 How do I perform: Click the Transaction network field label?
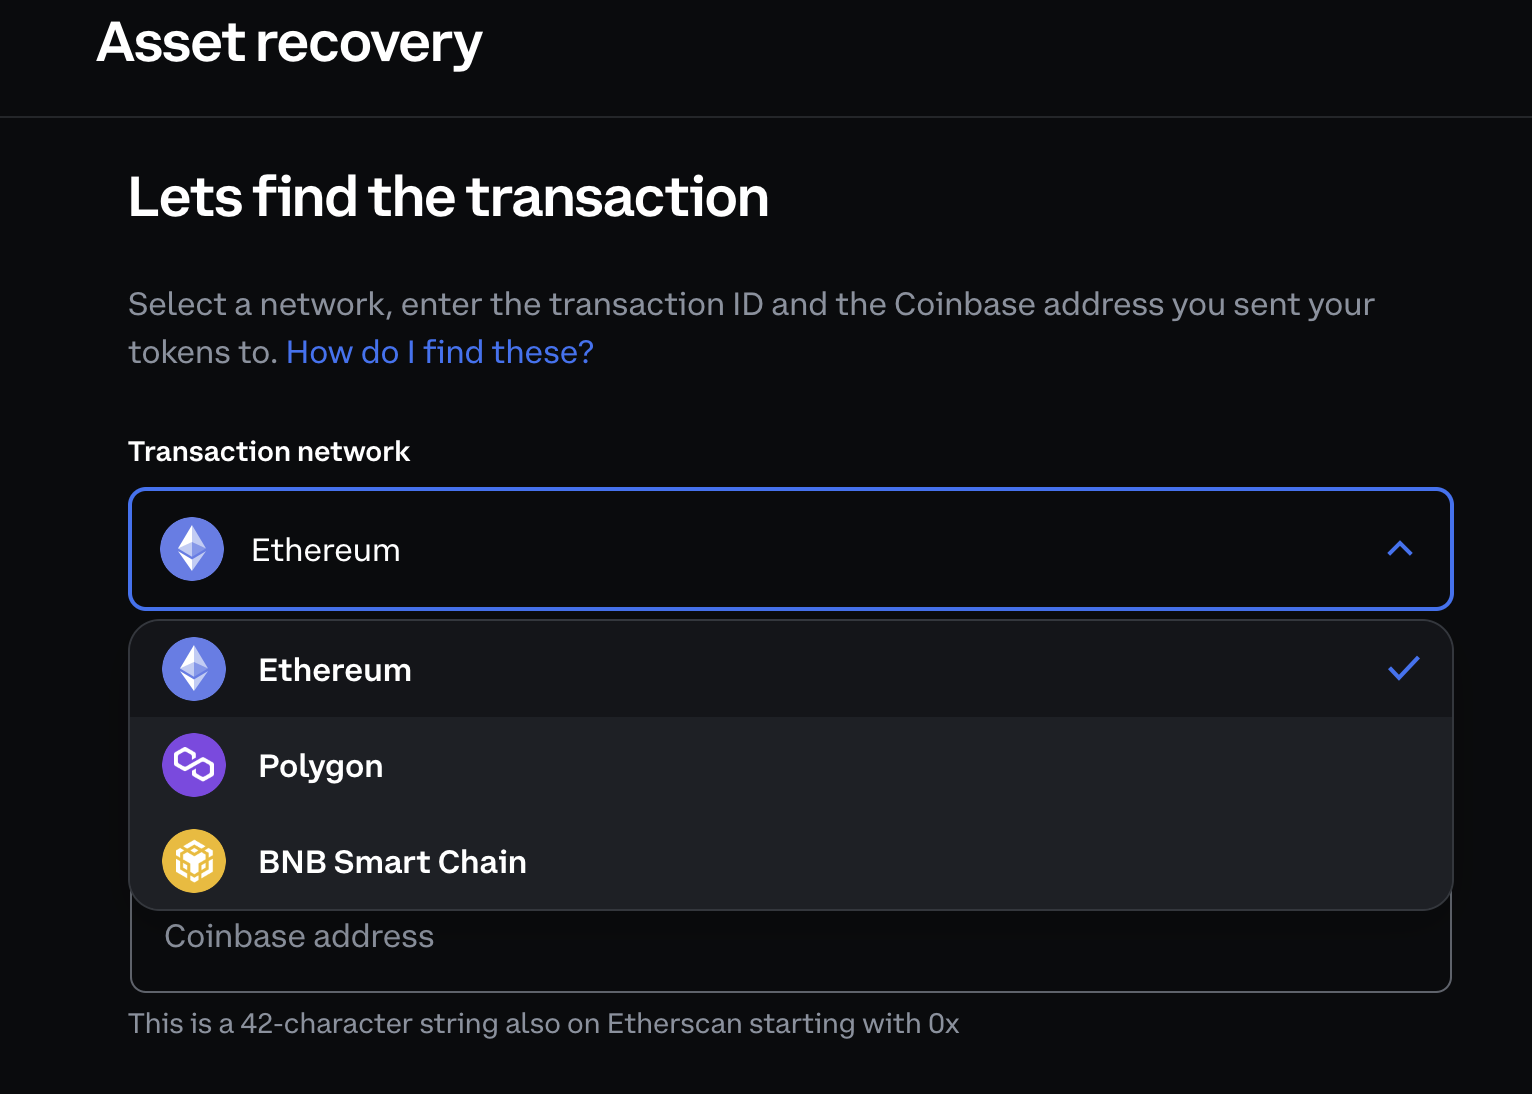pyautogui.click(x=268, y=451)
